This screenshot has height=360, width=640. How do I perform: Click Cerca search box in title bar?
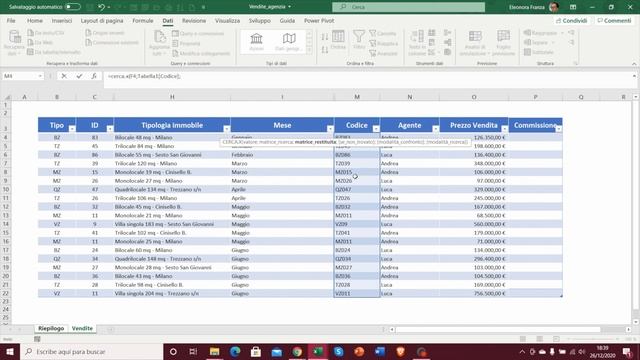(x=408, y=7)
